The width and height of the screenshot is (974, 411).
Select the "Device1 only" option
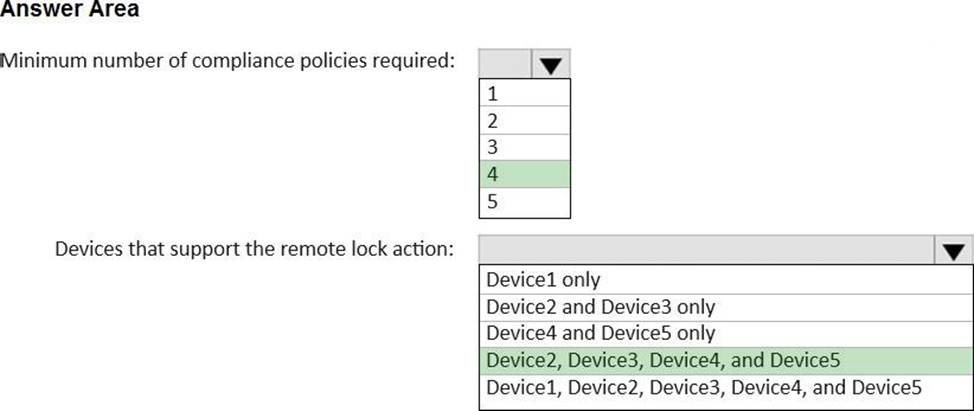pos(725,279)
